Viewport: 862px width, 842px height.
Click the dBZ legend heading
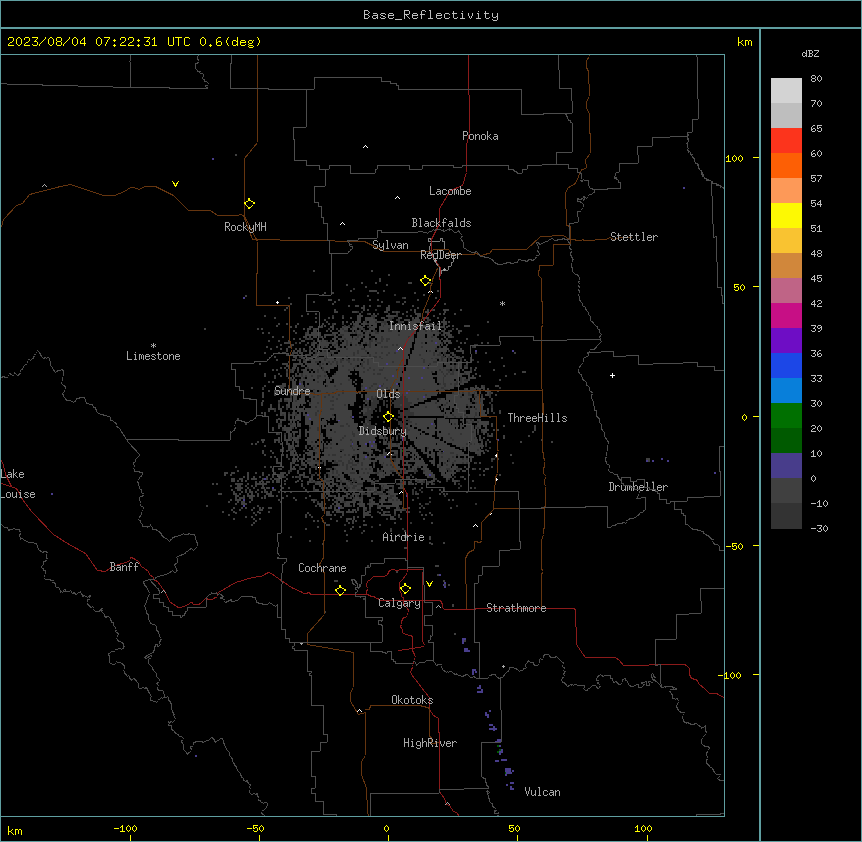point(810,53)
